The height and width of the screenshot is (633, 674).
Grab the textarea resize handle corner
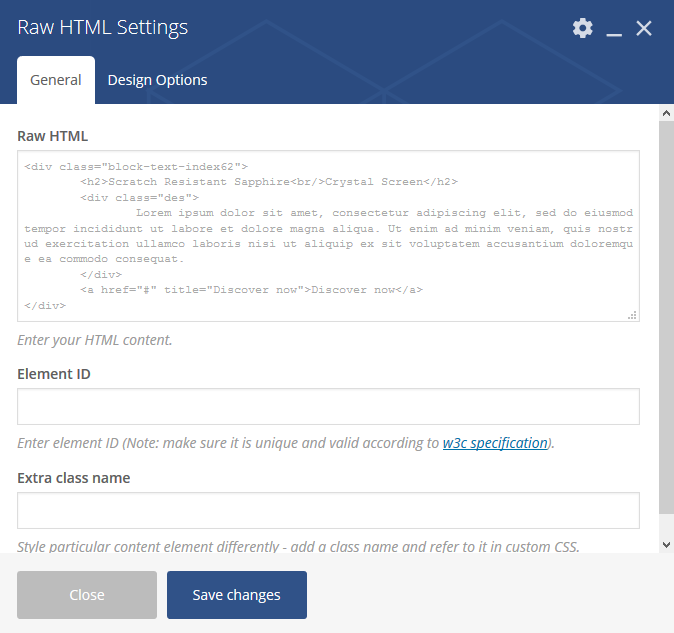[632, 315]
